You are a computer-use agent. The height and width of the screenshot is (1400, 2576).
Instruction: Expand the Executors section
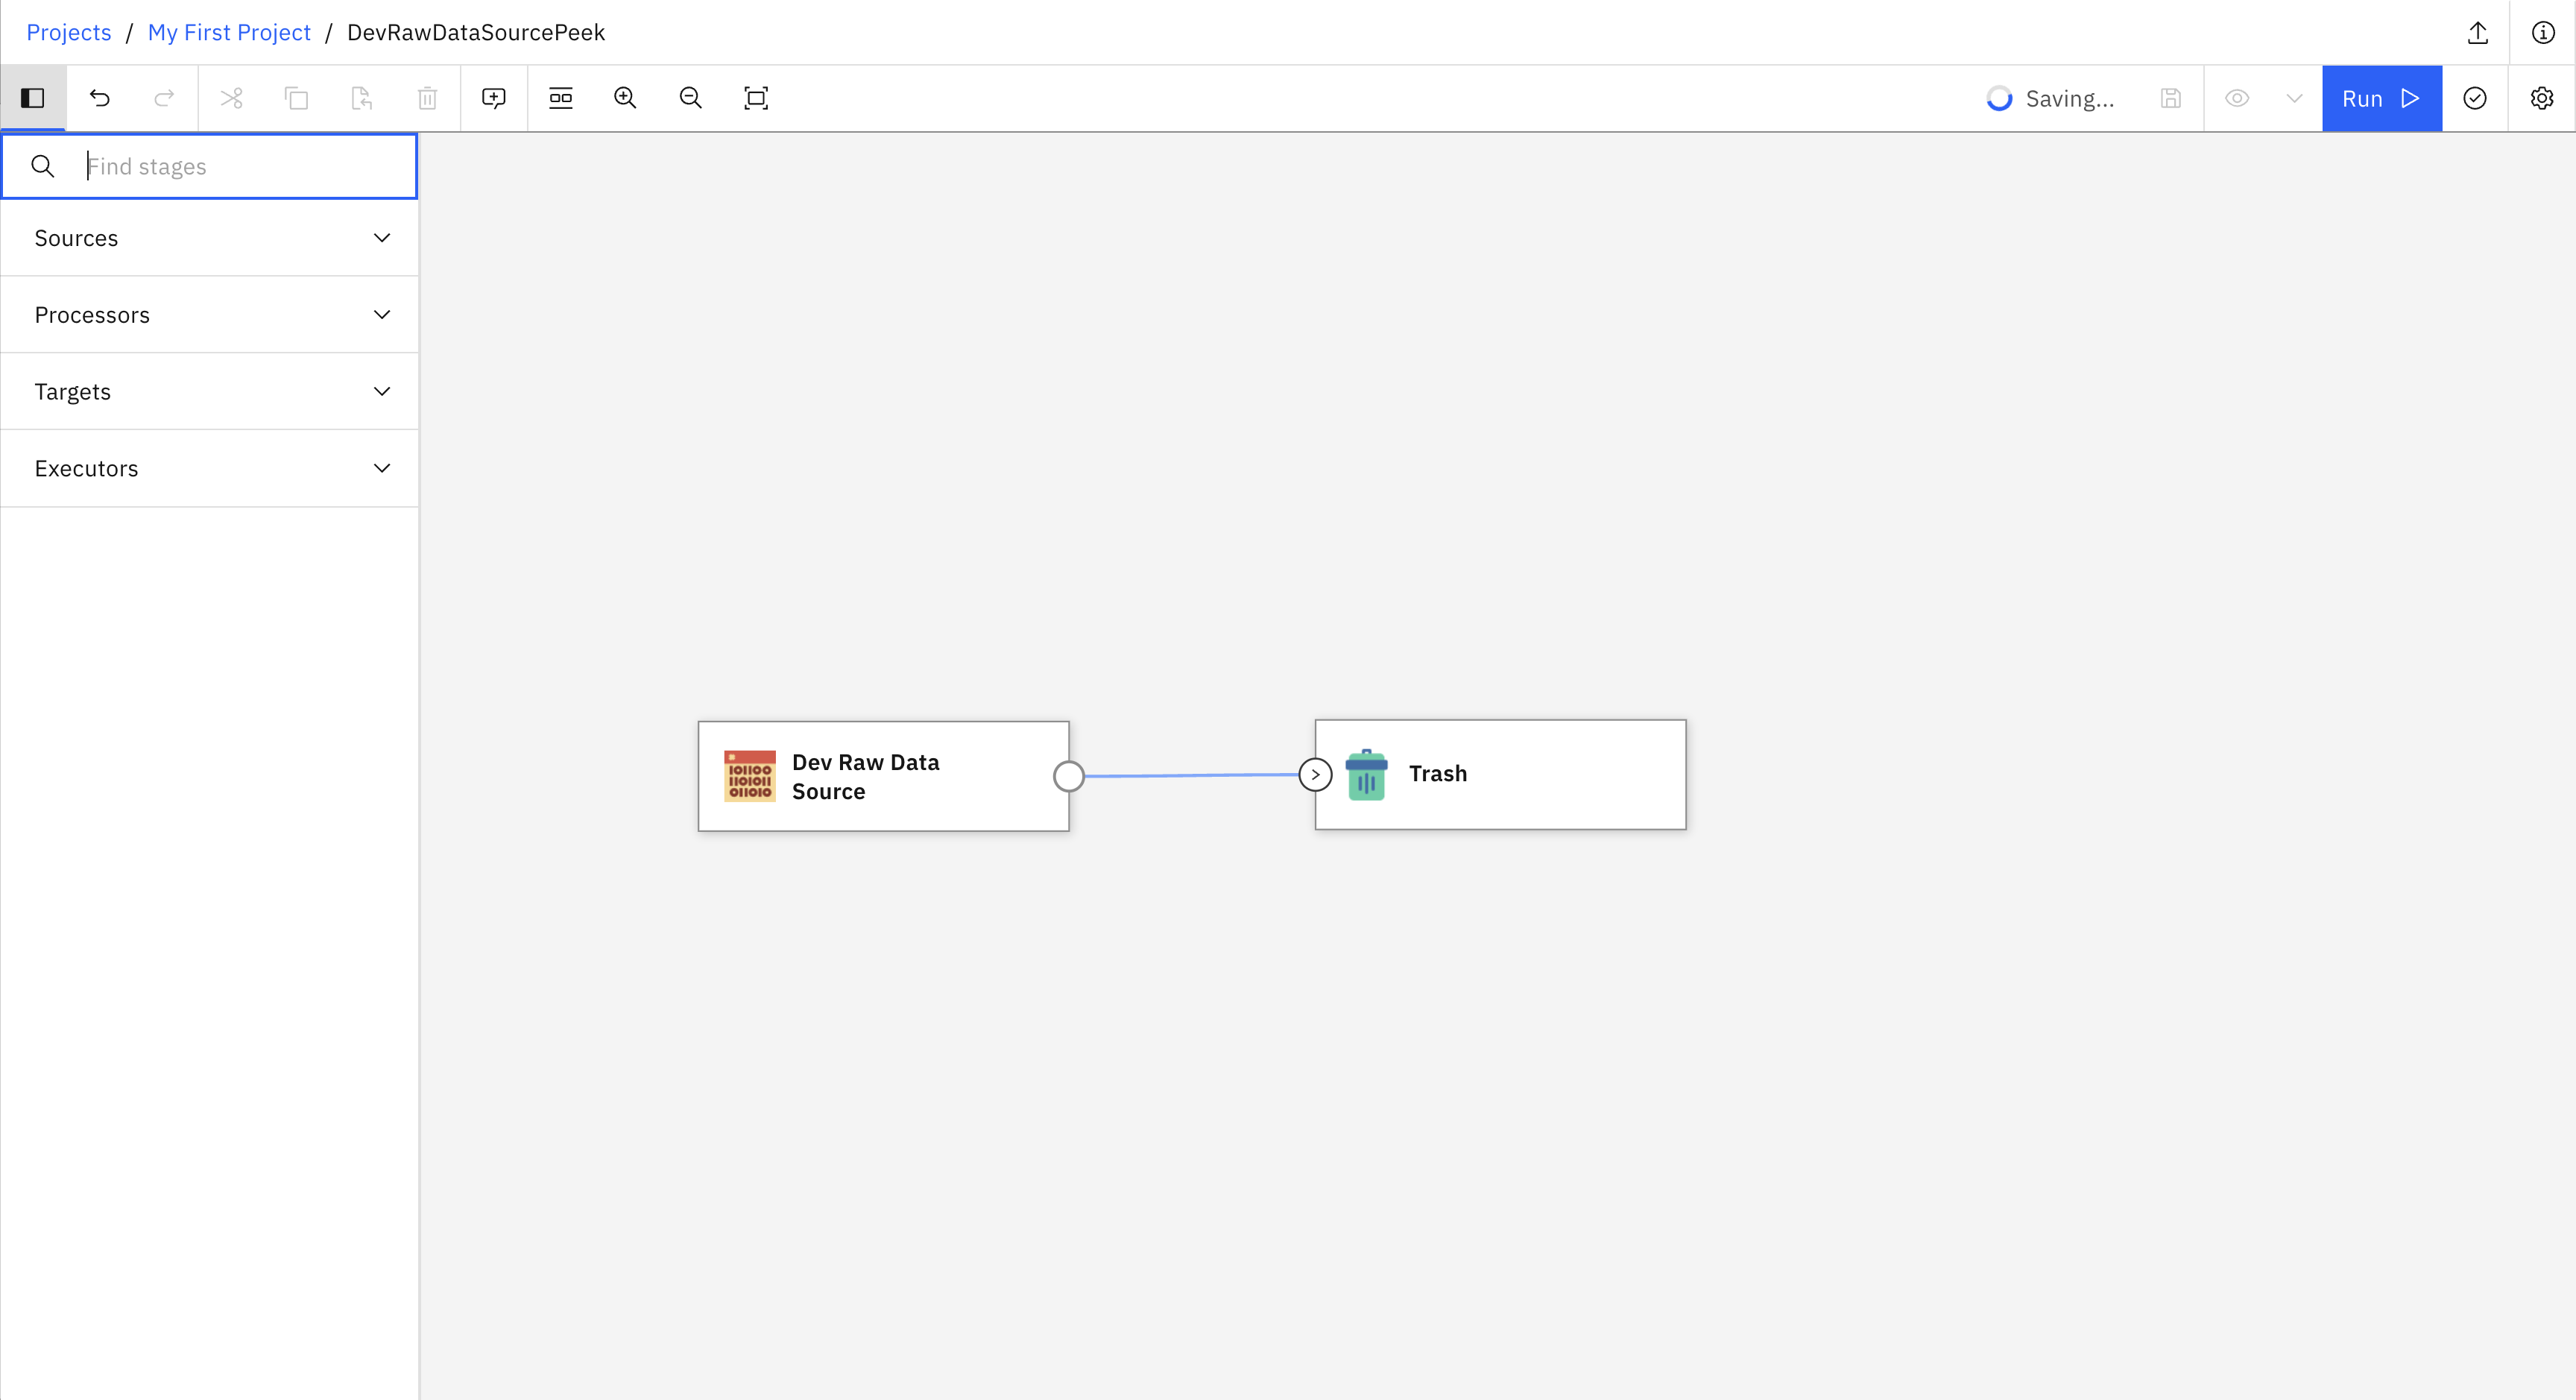click(210, 468)
